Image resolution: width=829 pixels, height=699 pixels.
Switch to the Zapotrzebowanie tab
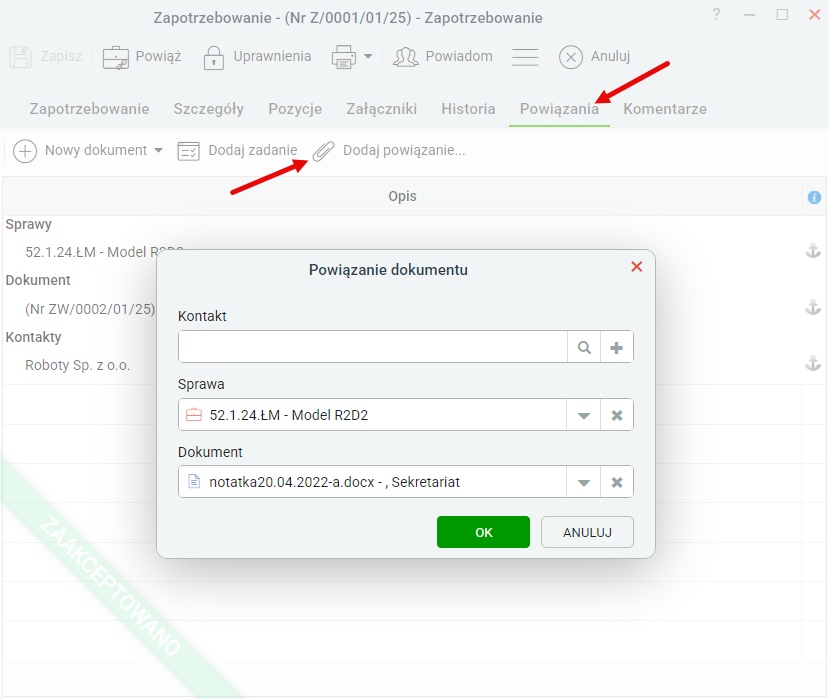pyautogui.click(x=89, y=109)
